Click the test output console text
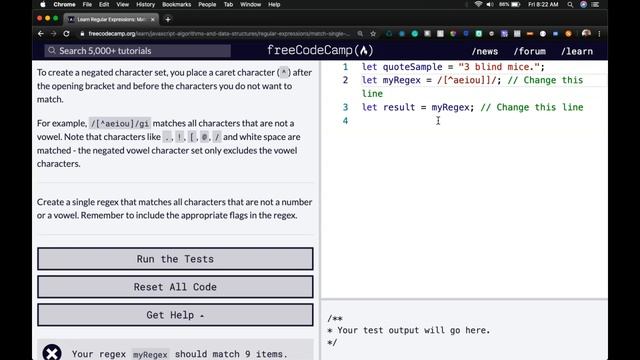The width and height of the screenshot is (640, 360). [x=409, y=331]
